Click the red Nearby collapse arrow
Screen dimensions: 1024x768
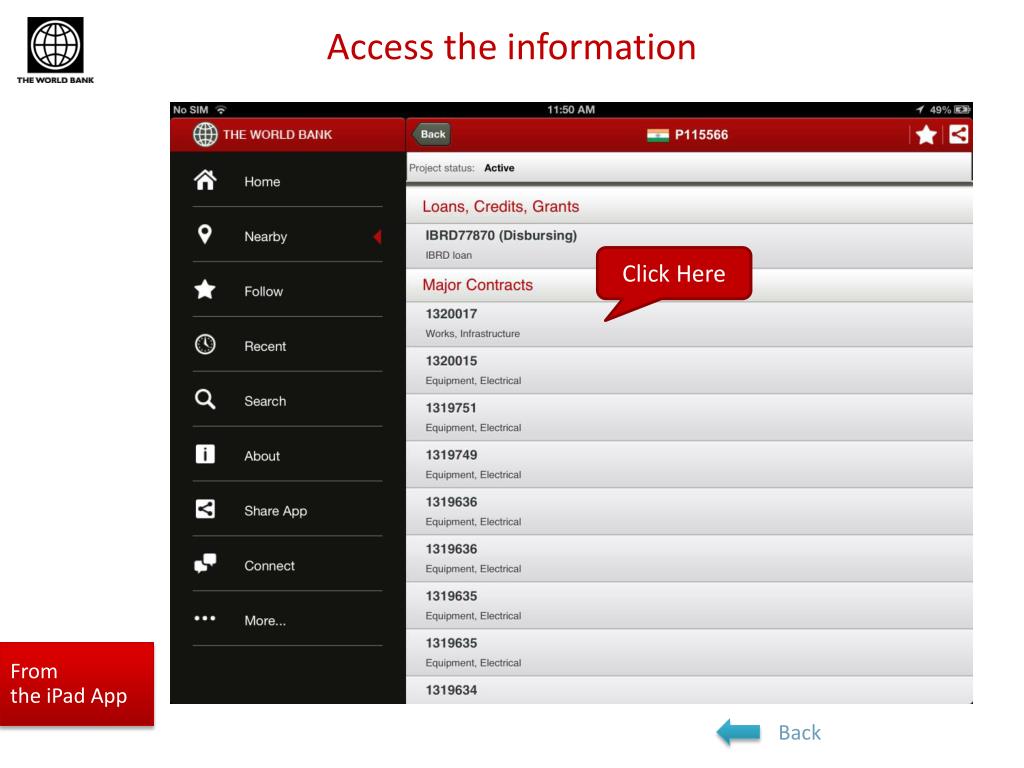(x=377, y=236)
